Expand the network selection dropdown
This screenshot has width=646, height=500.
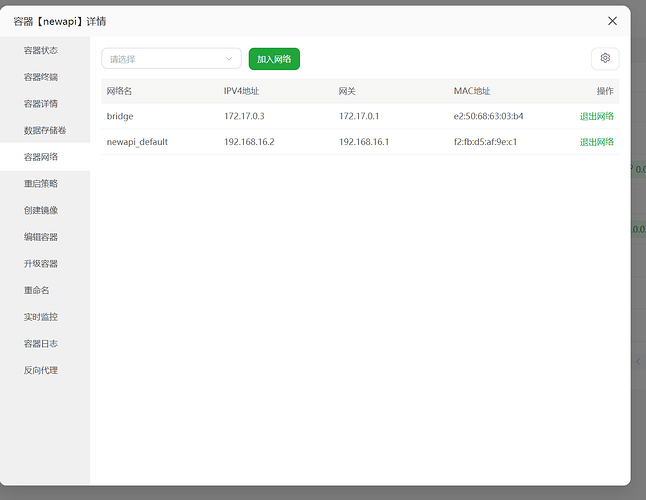(x=171, y=59)
